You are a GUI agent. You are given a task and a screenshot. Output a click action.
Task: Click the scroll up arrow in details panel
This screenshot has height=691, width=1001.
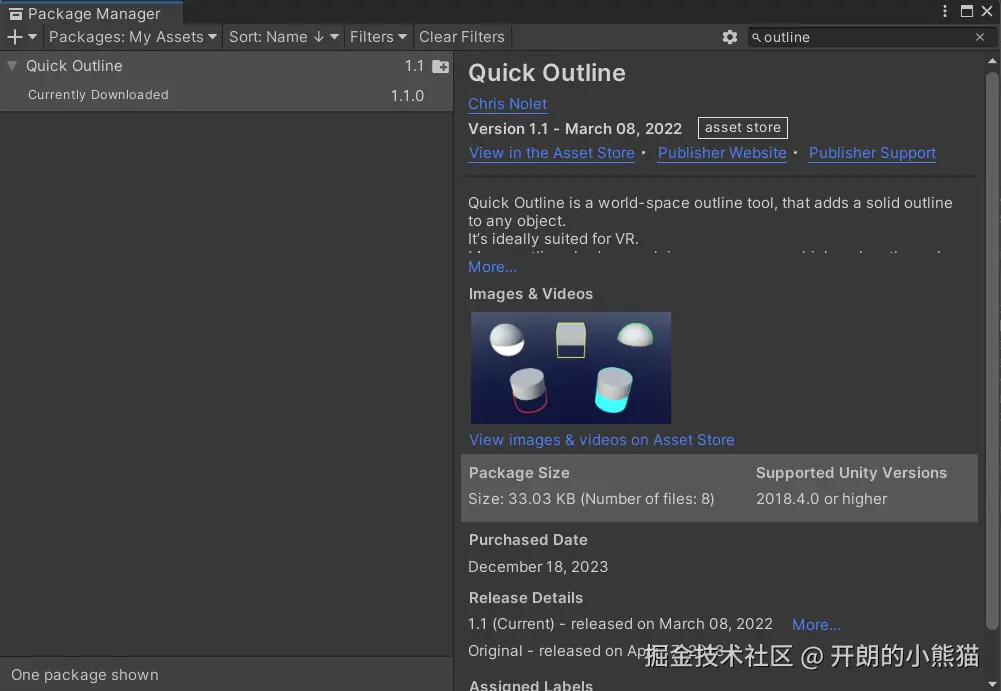(992, 61)
